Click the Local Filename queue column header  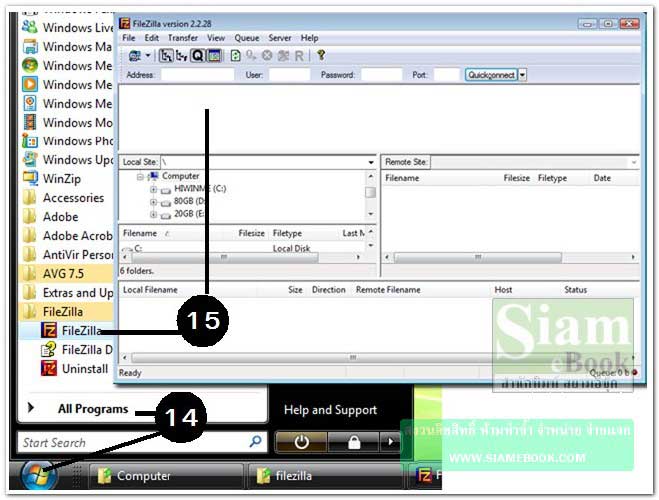pos(150,290)
